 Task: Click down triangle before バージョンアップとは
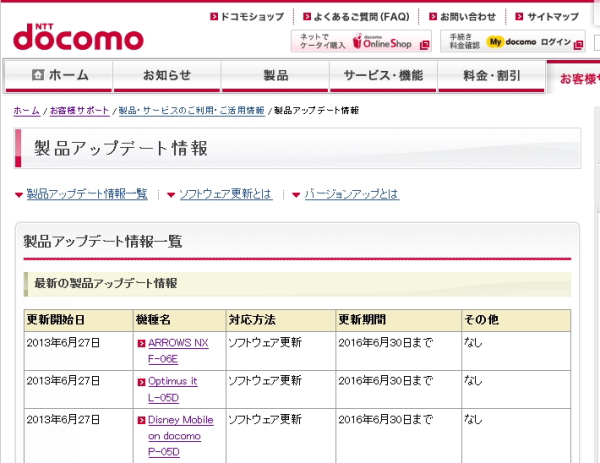click(296, 195)
